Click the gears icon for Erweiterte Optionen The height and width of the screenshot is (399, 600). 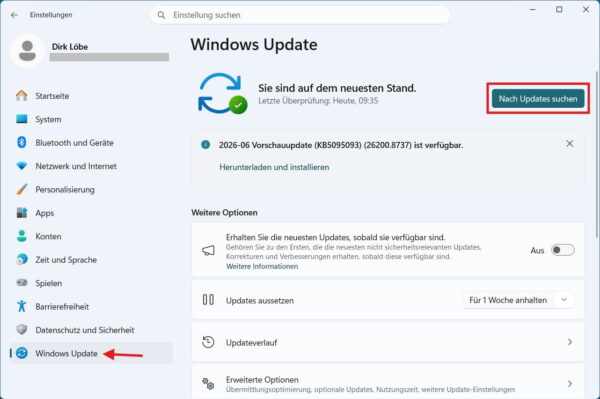(x=208, y=383)
